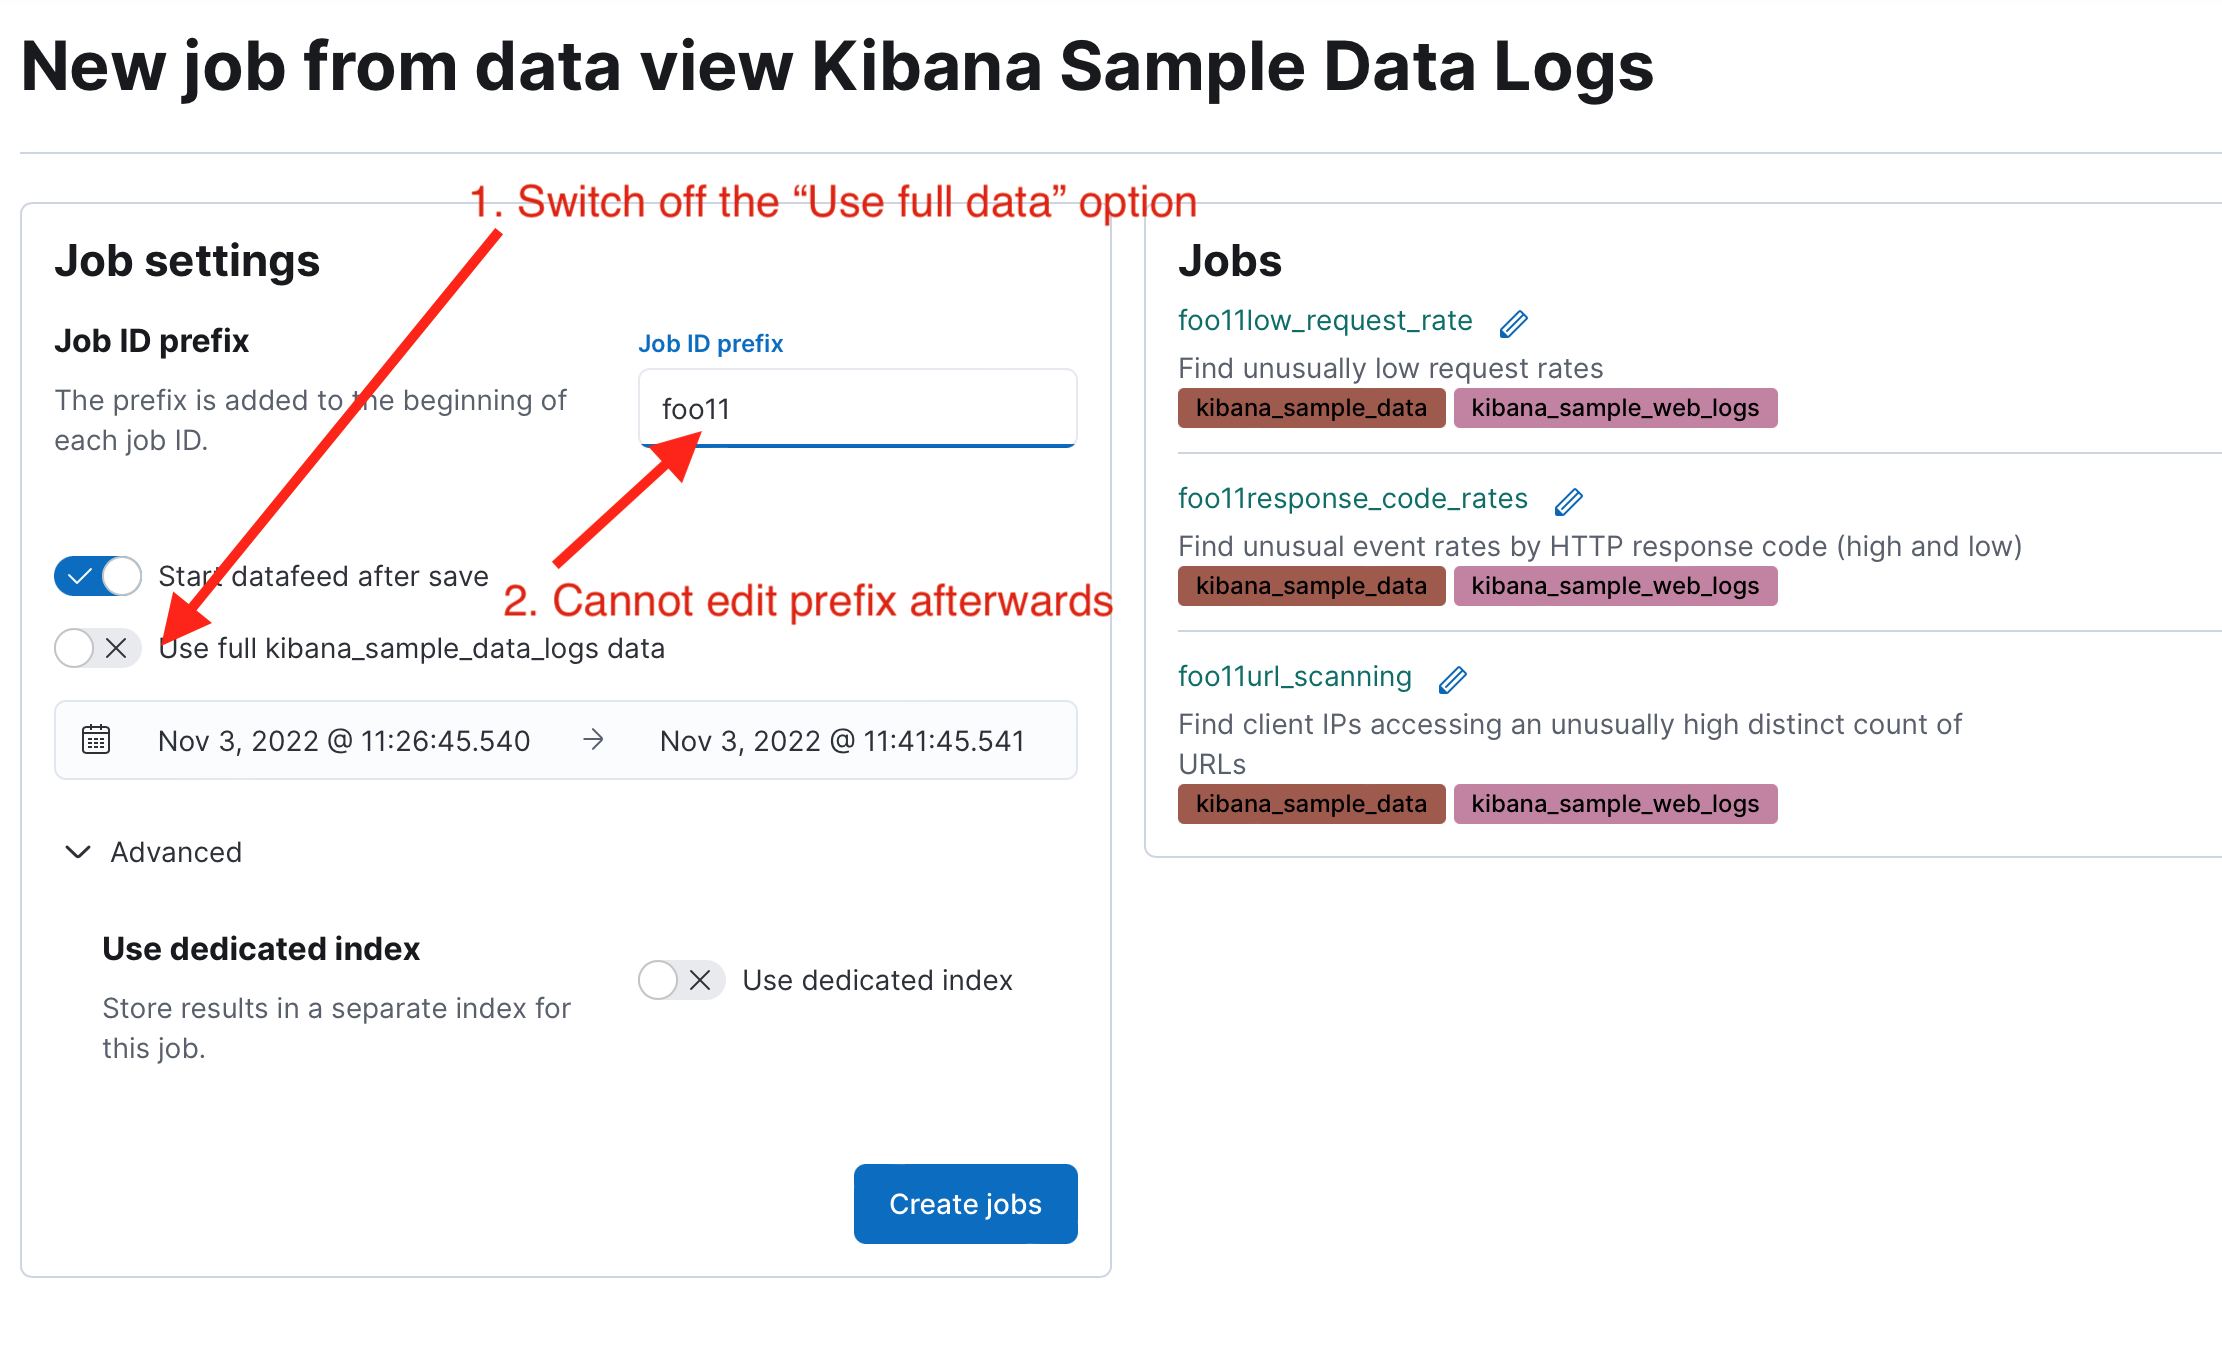This screenshot has height=1350, width=2222.
Task: Edit the foo11low_request_rate job pencil icon
Action: tap(1513, 323)
